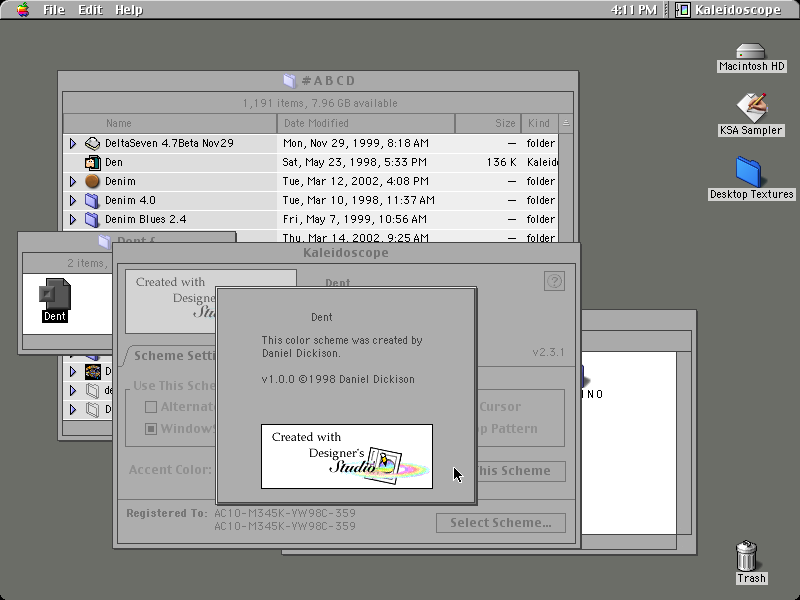Click the #ABCD window title bar

tap(318, 81)
